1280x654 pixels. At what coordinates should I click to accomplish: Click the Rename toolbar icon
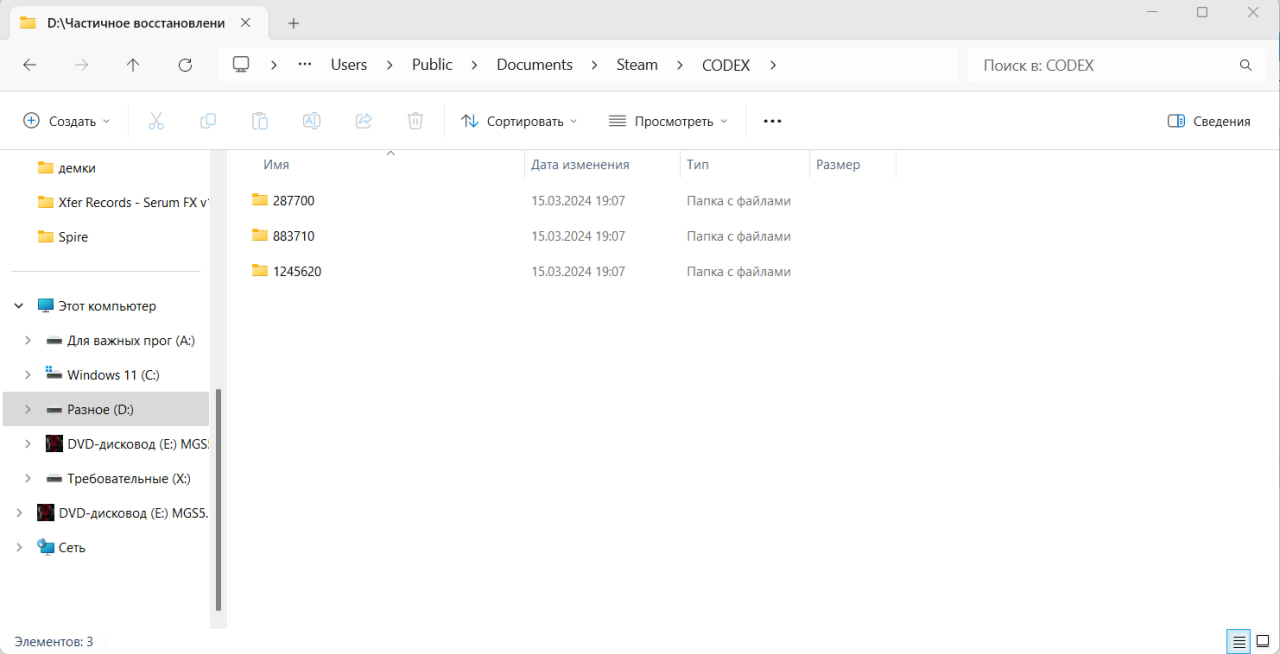click(x=311, y=121)
